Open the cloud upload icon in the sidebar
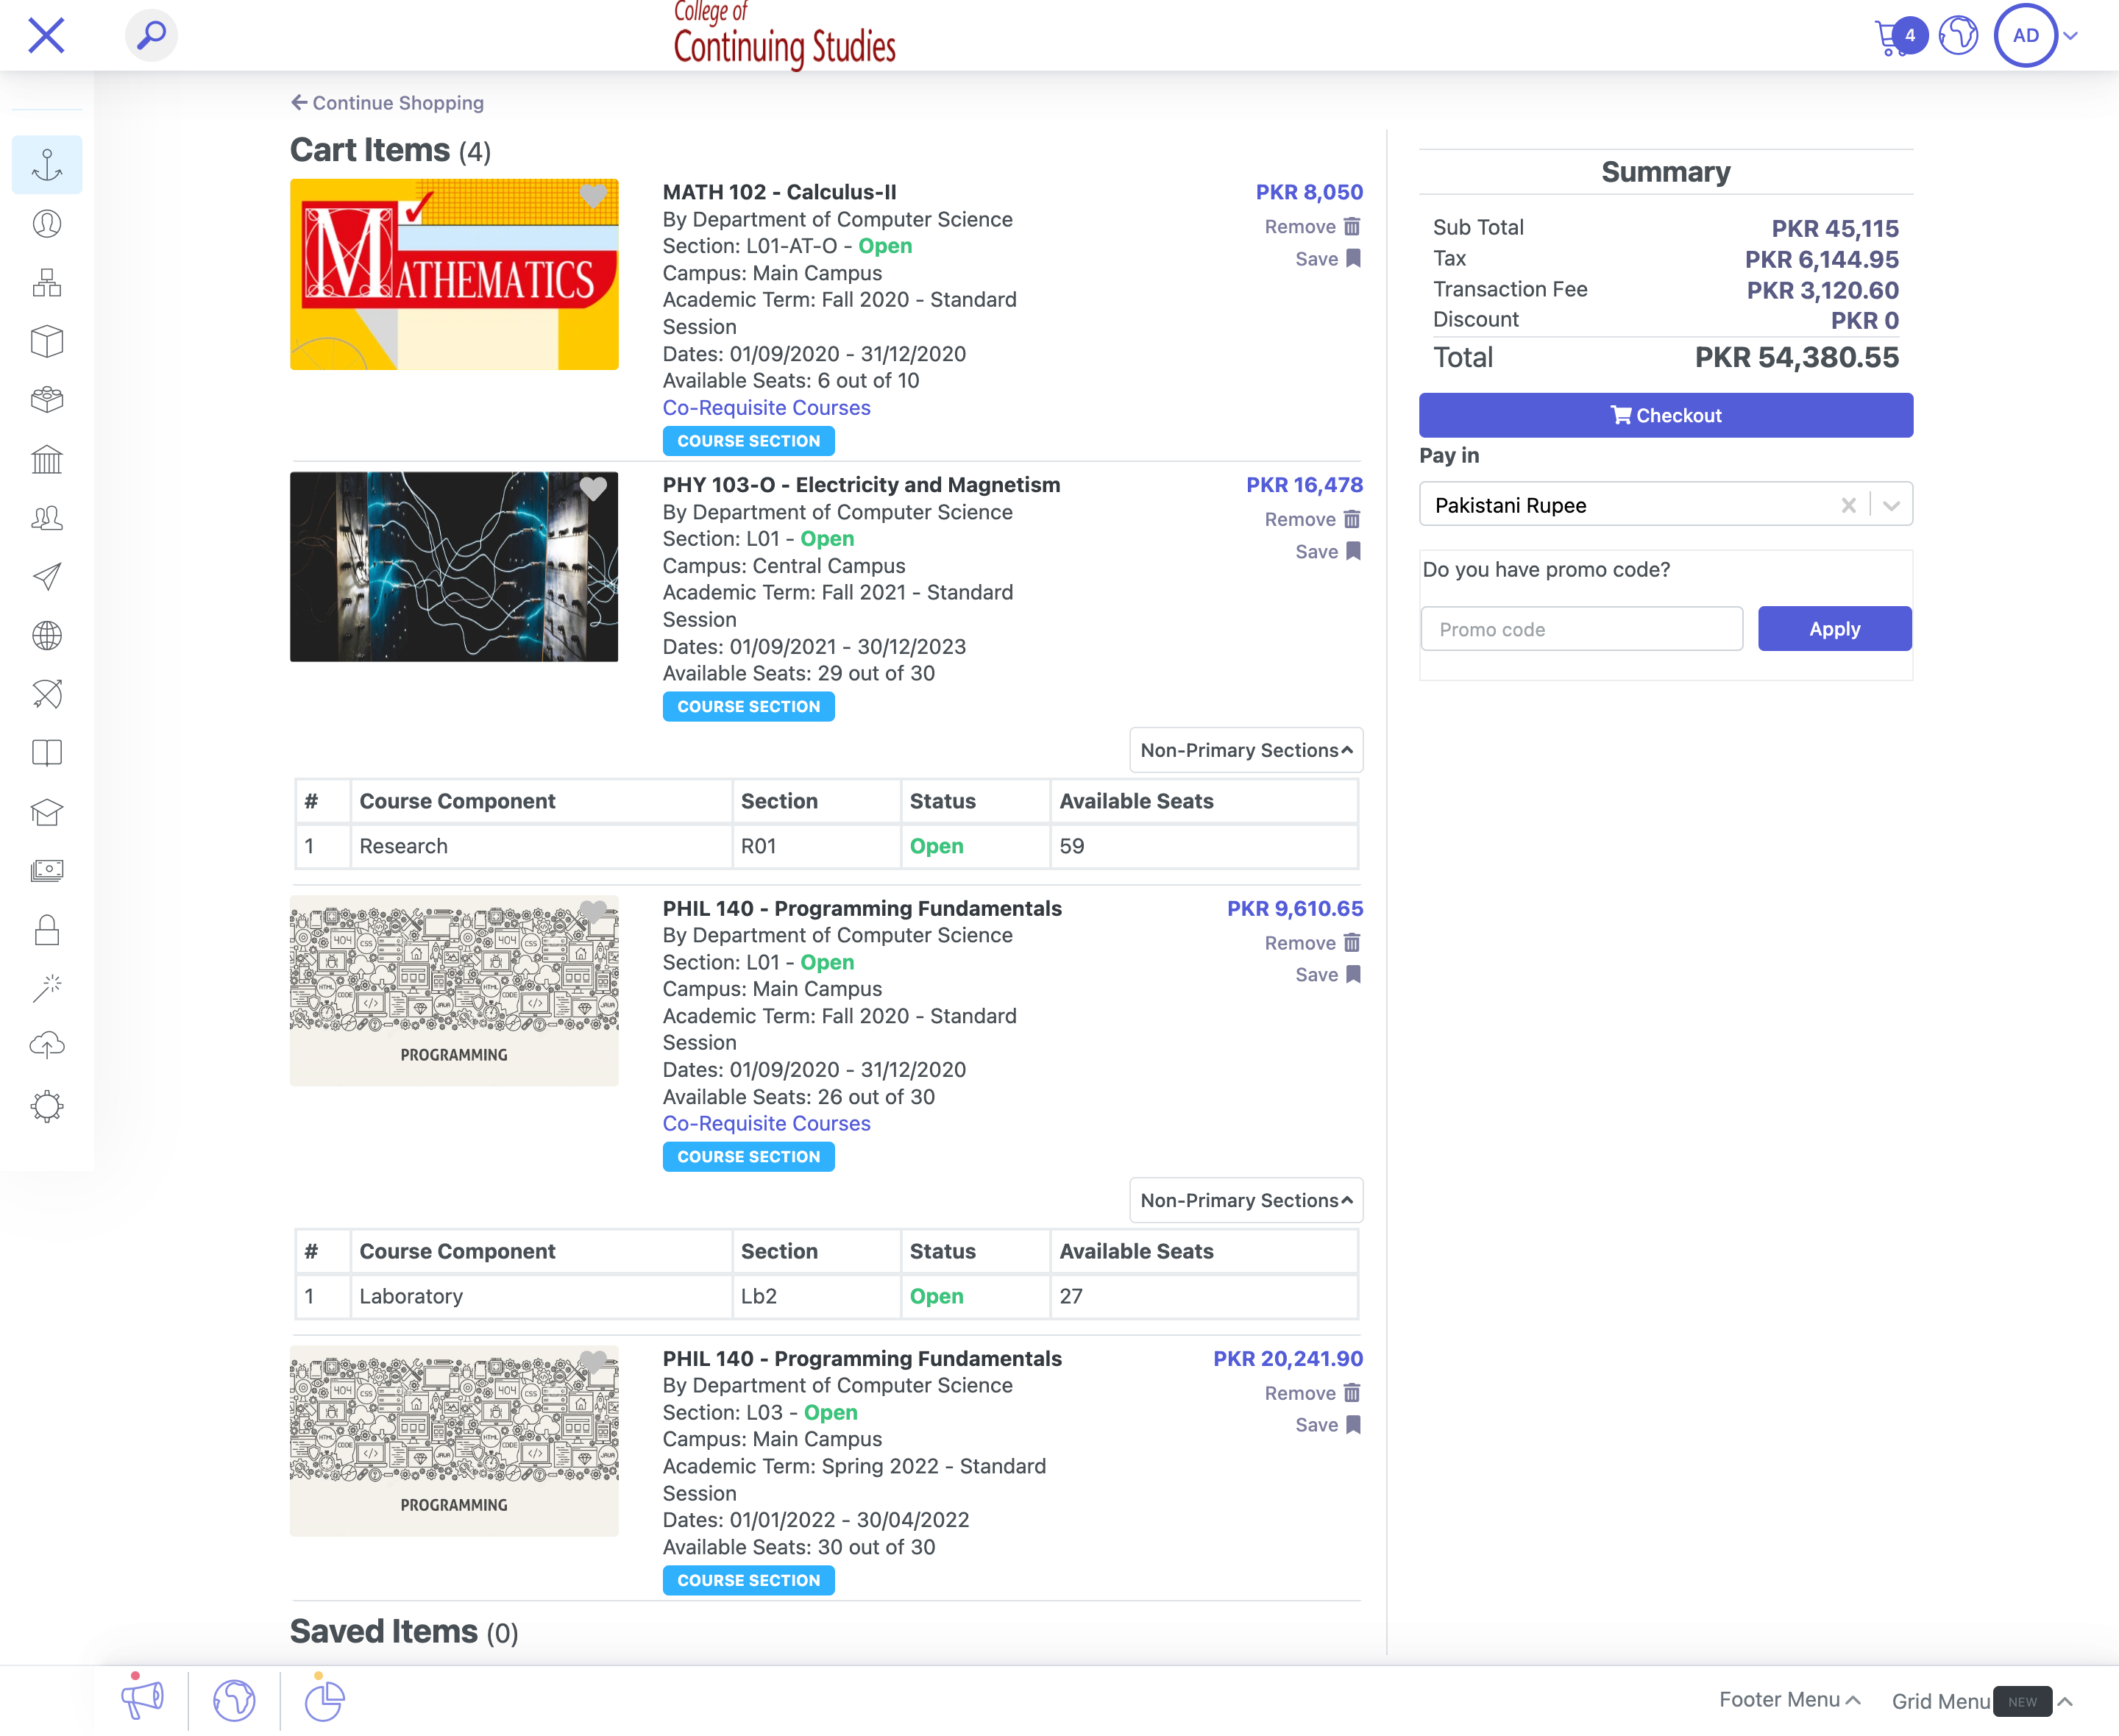Image resolution: width=2119 pixels, height=1736 pixels. [x=47, y=1047]
